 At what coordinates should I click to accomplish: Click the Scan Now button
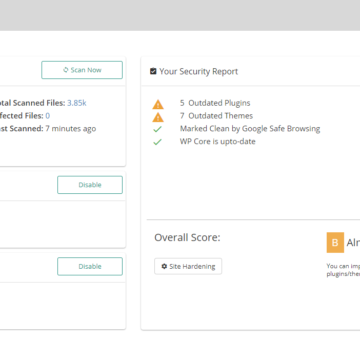[82, 70]
